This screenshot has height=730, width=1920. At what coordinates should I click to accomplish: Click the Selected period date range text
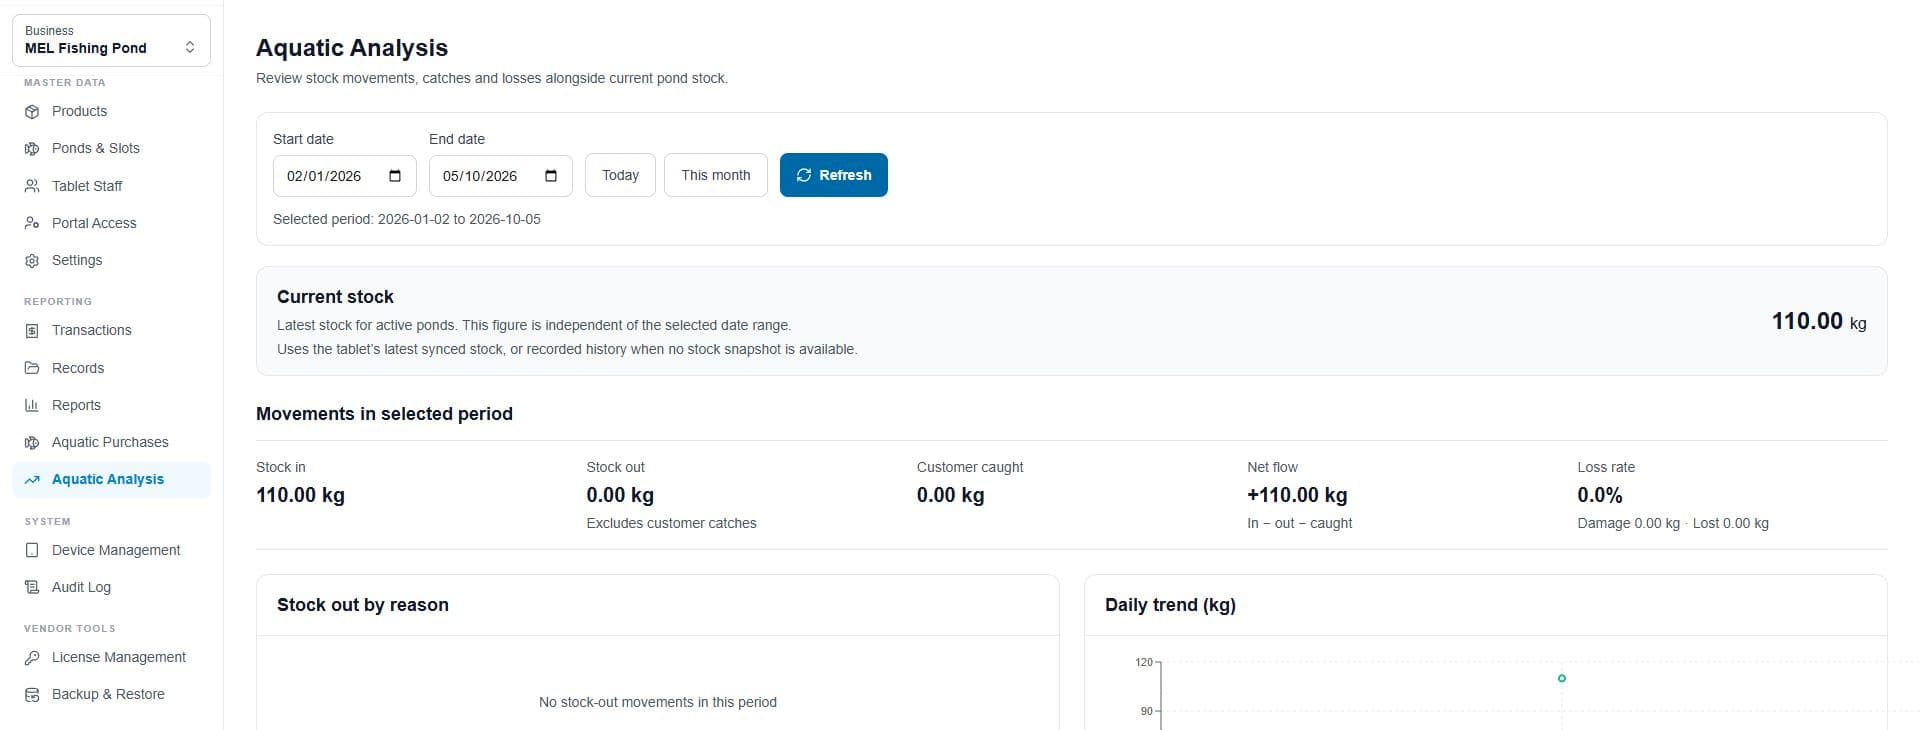click(x=407, y=219)
